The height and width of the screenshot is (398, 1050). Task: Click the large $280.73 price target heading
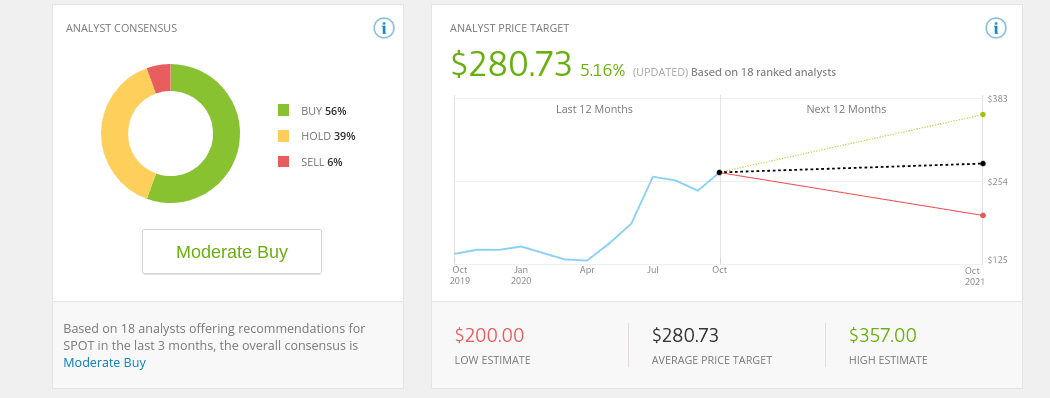point(512,64)
